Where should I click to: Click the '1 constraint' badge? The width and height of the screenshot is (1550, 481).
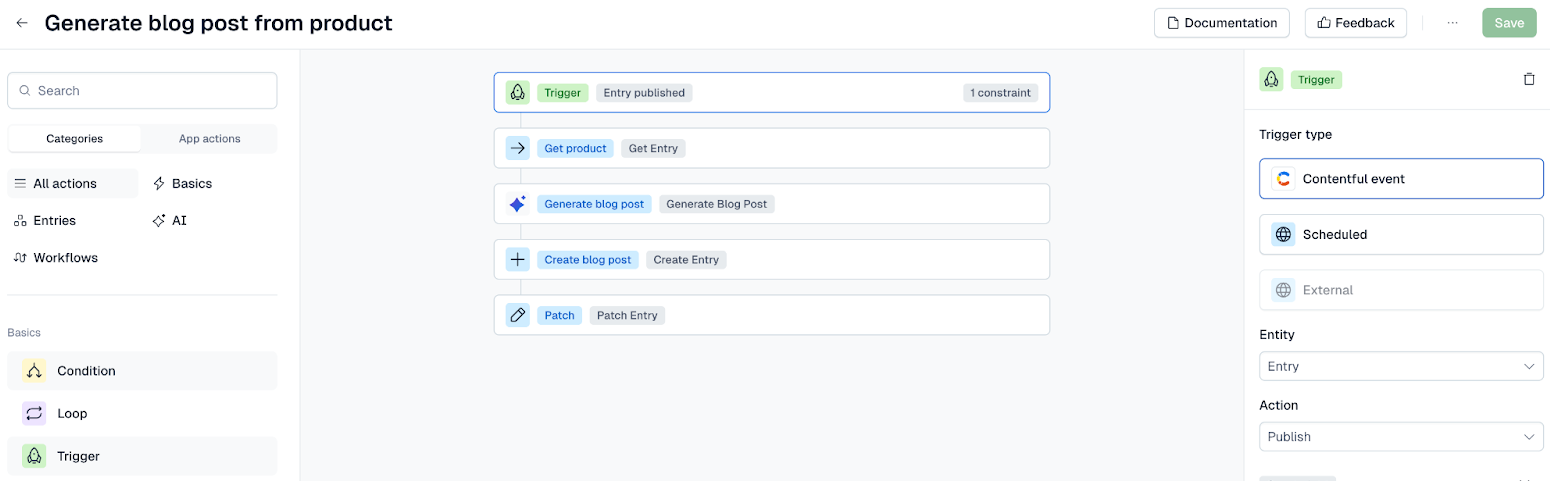pos(1001,92)
